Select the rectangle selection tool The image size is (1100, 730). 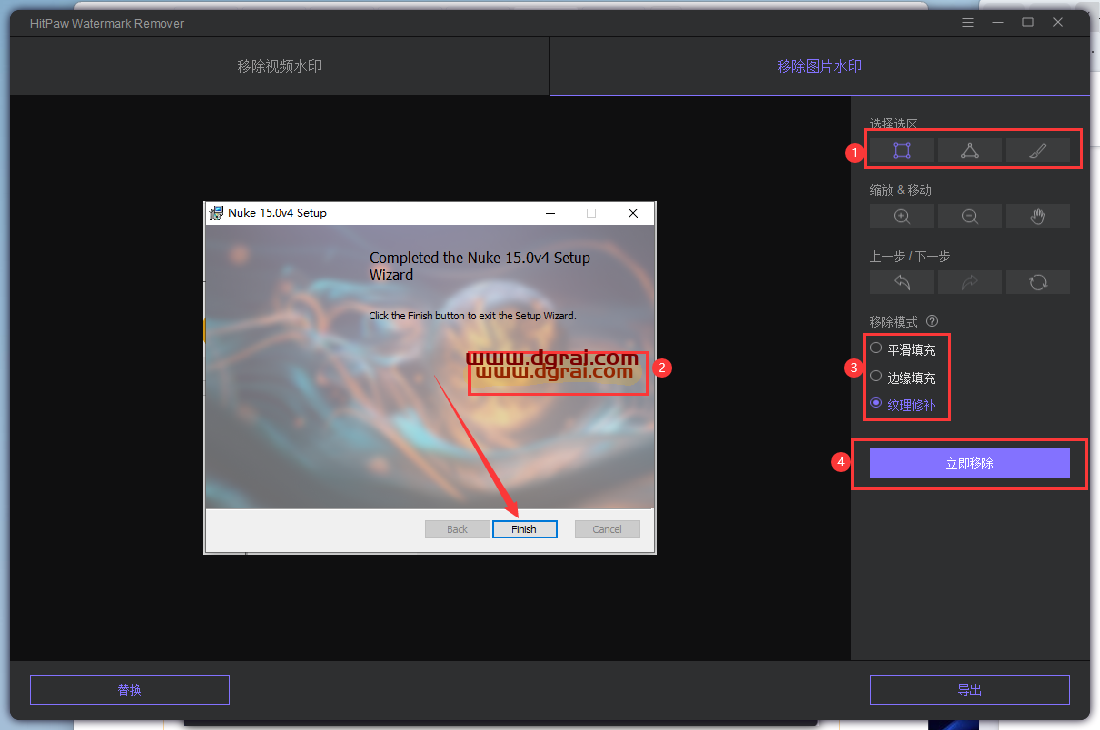click(x=901, y=150)
